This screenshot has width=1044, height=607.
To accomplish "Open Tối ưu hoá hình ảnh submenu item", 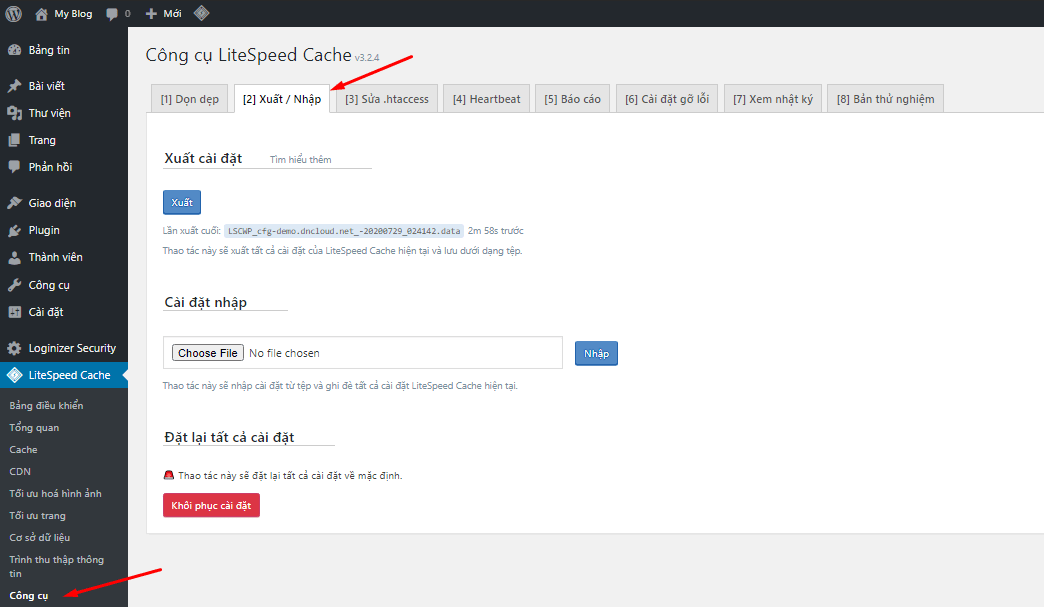I will 55,493.
